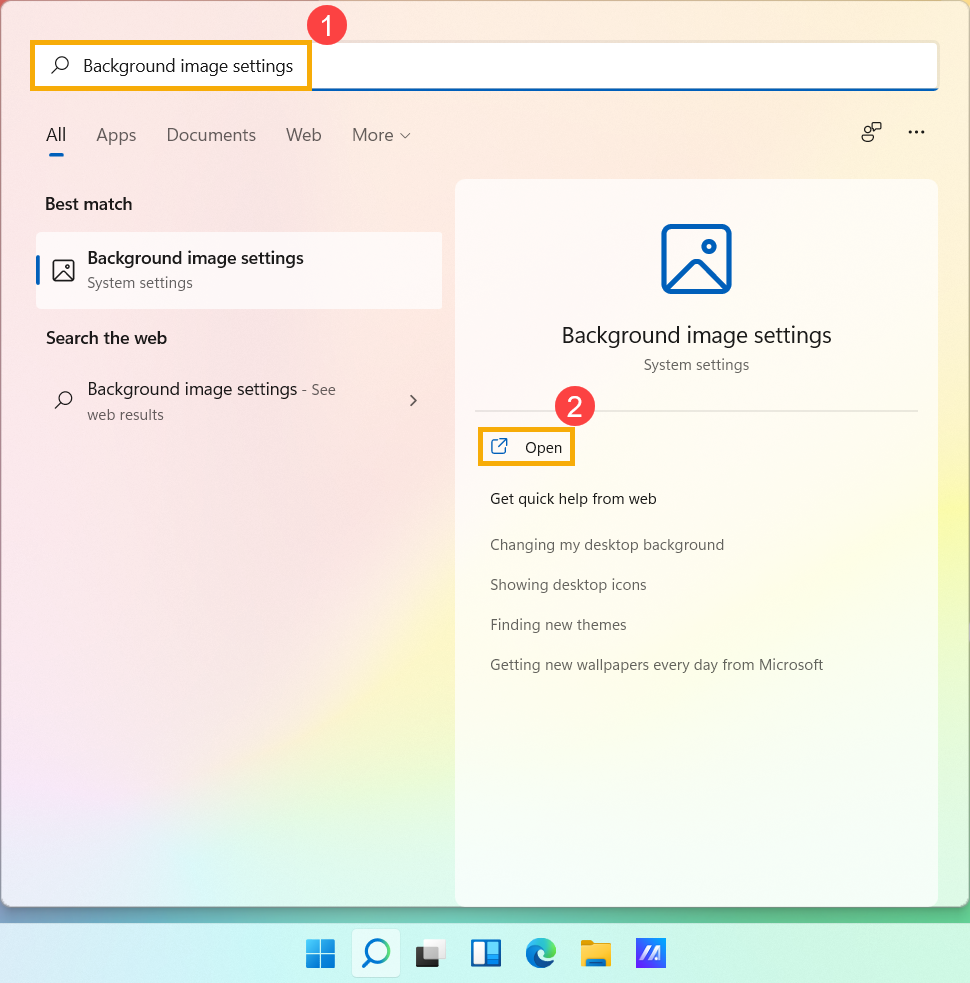Switch to the All tab

pyautogui.click(x=56, y=135)
